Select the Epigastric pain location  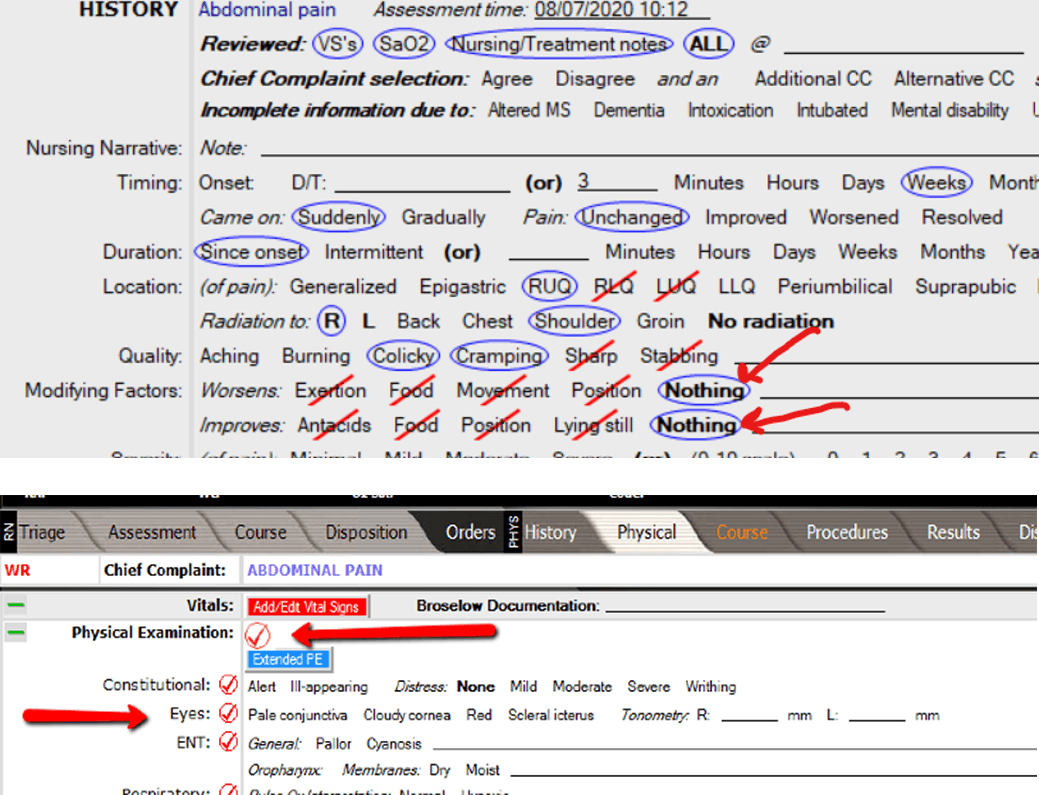pos(462,287)
